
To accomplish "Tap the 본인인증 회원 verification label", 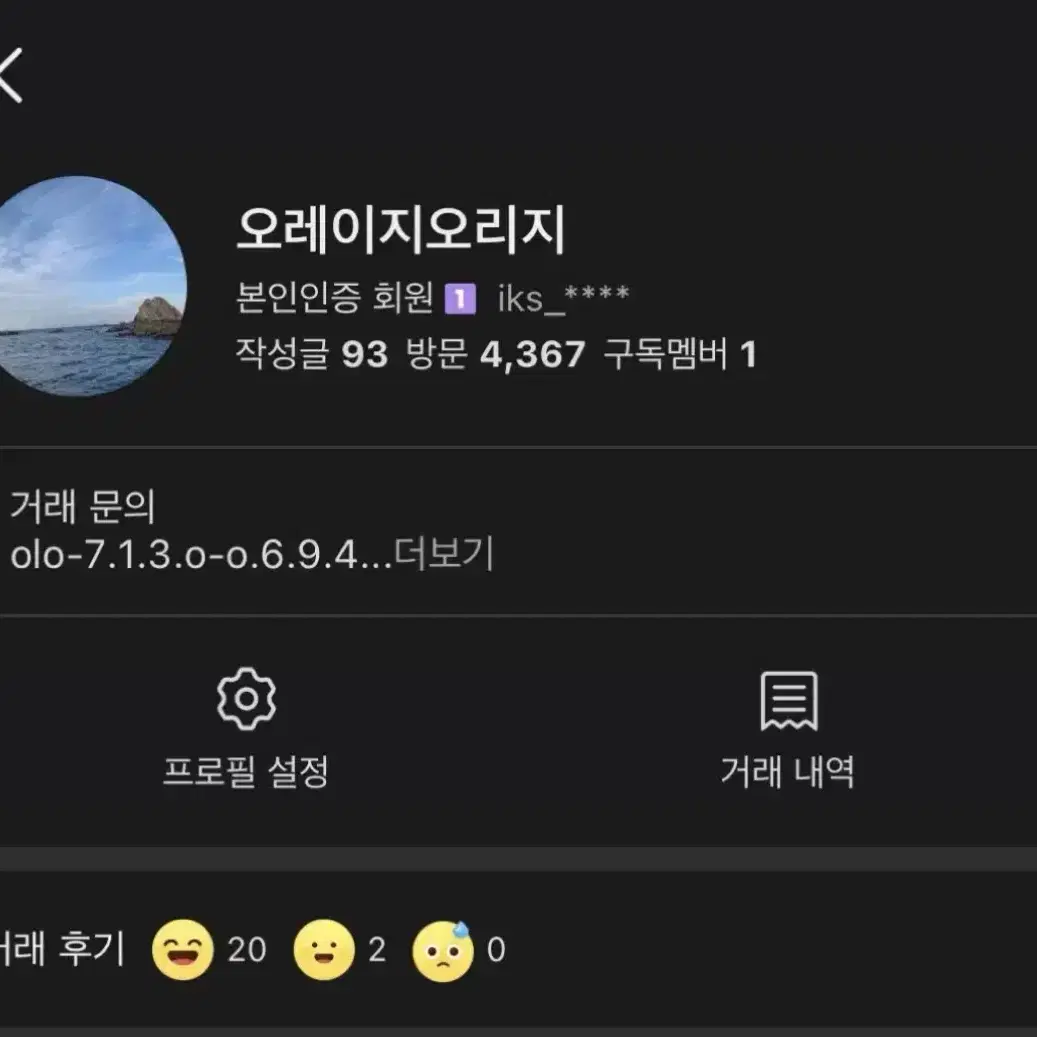I will (x=335, y=298).
